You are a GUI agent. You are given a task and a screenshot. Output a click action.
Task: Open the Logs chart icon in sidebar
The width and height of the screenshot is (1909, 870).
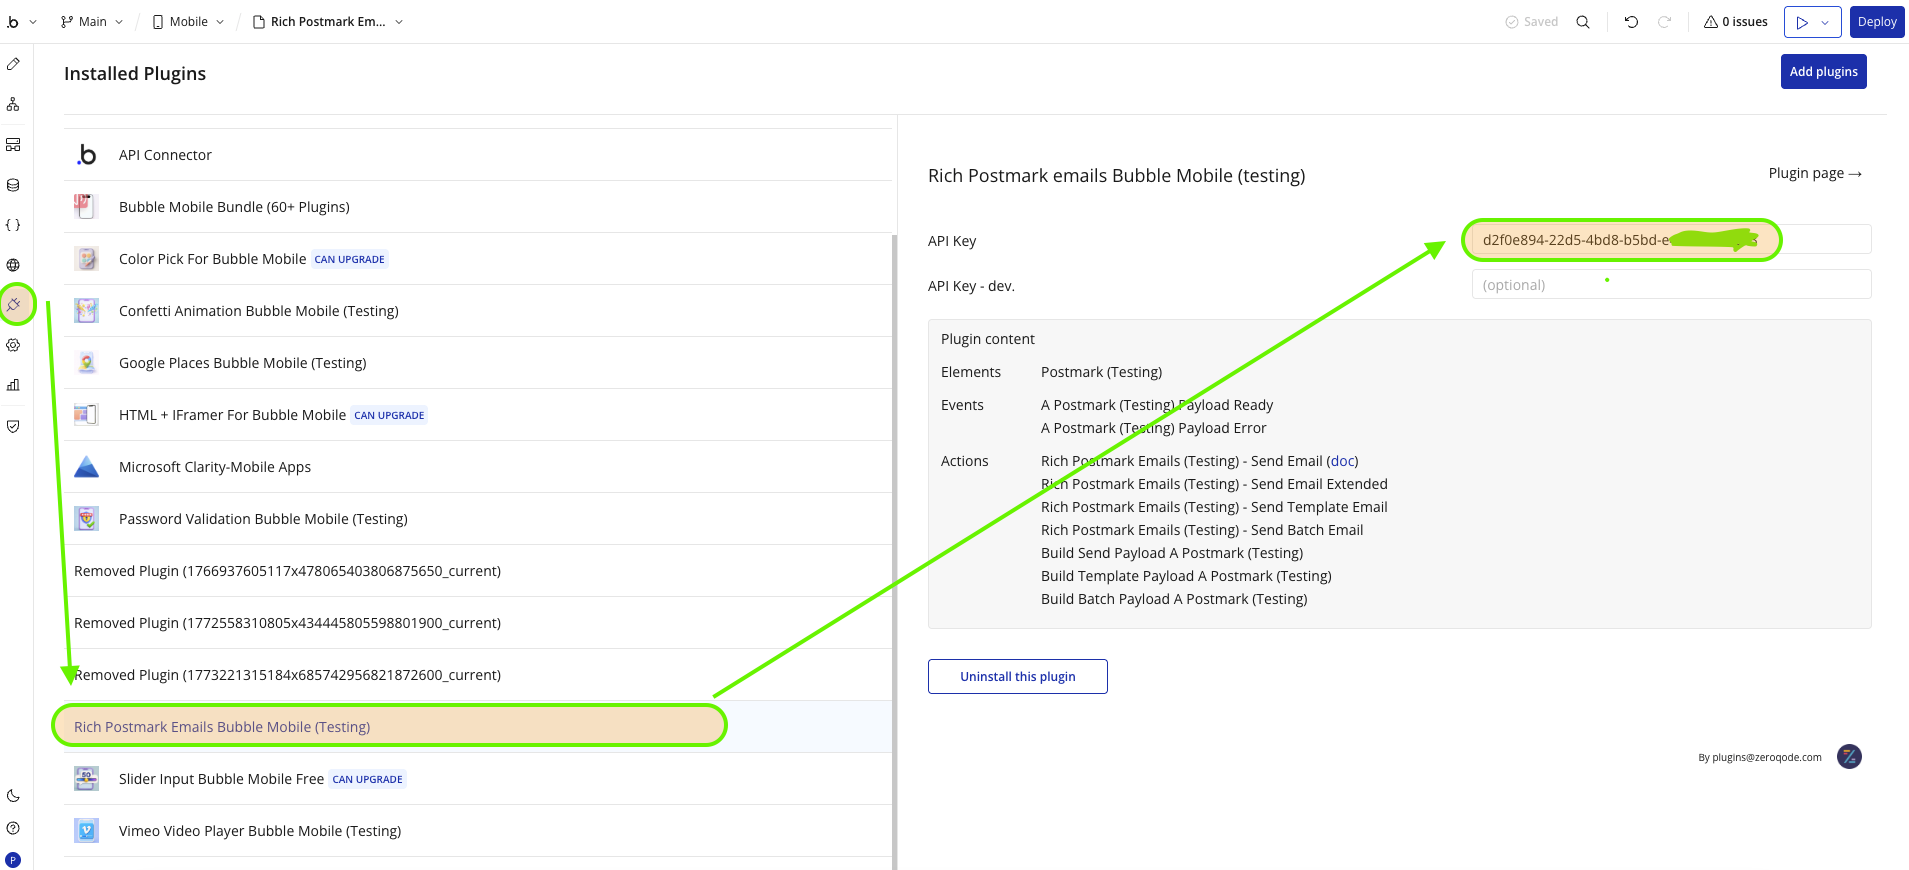pos(13,385)
